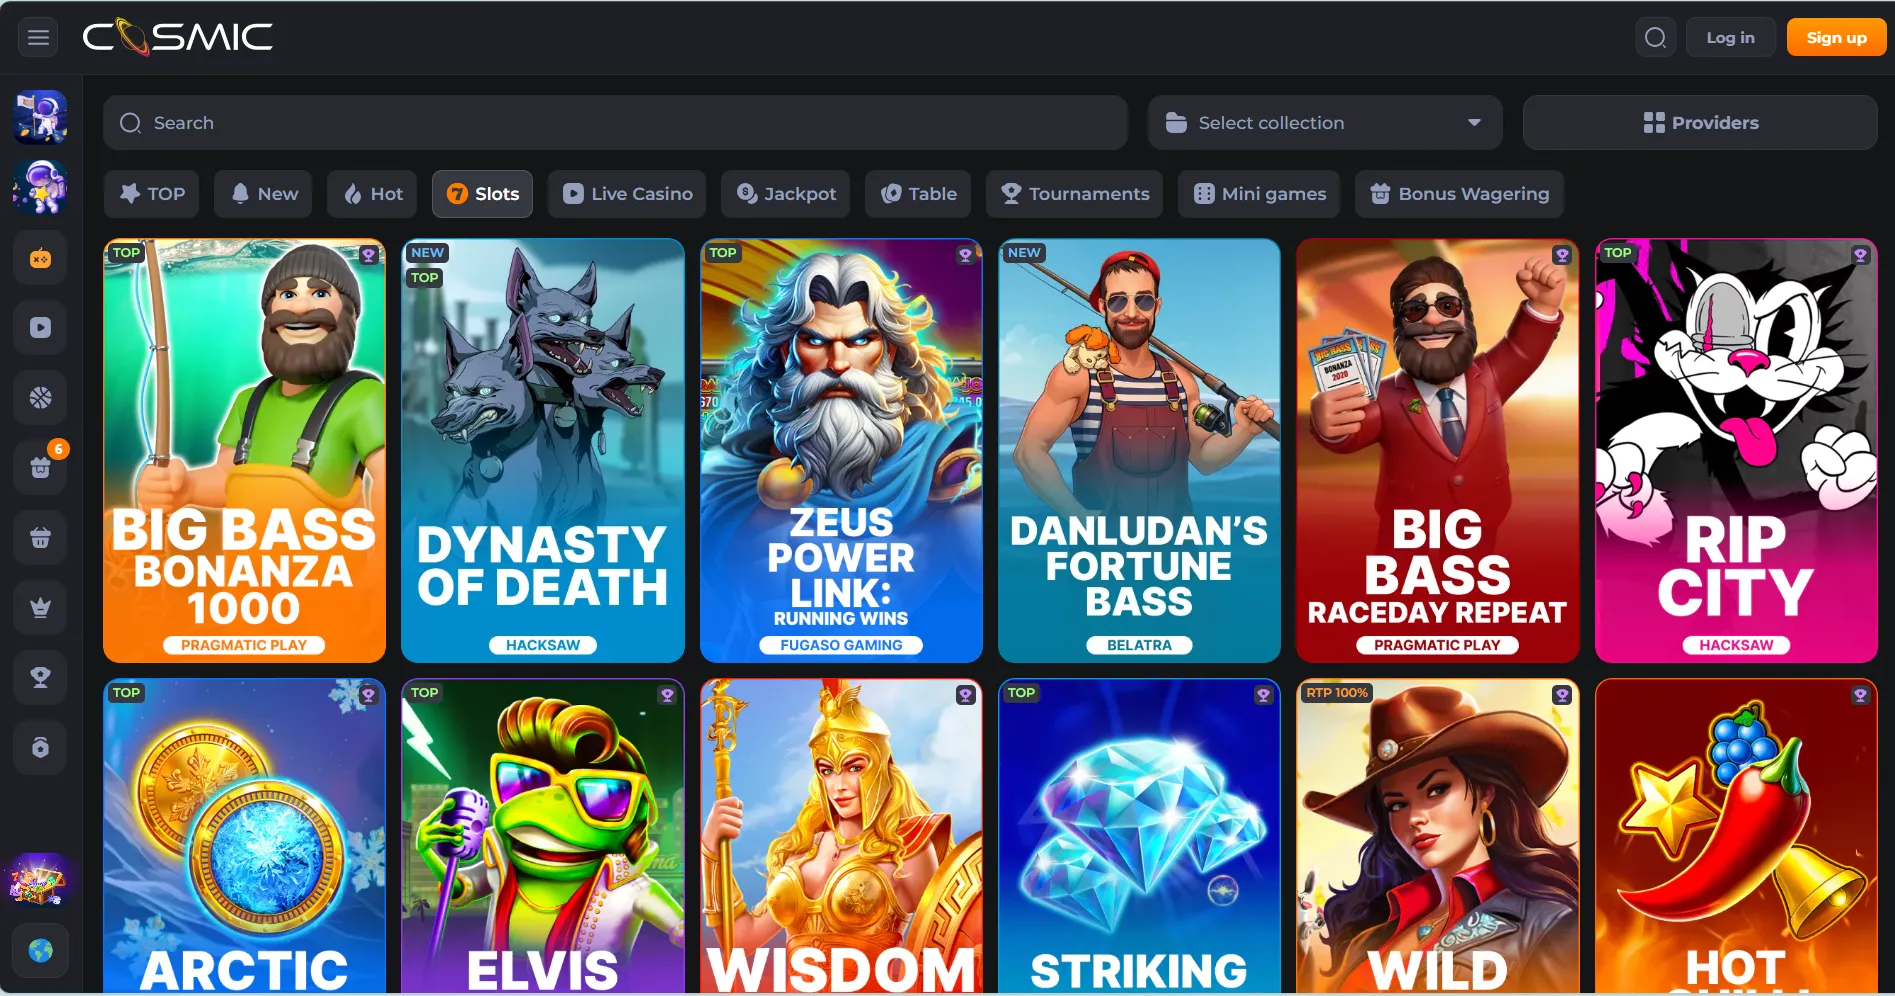
Task: Expand the Select collection dropdown
Action: [1325, 123]
